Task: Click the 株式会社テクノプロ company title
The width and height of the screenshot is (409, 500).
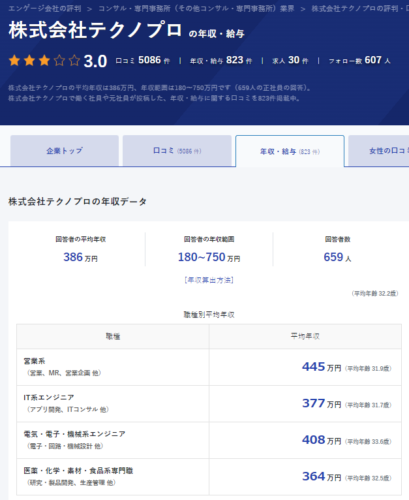Action: 95,30
